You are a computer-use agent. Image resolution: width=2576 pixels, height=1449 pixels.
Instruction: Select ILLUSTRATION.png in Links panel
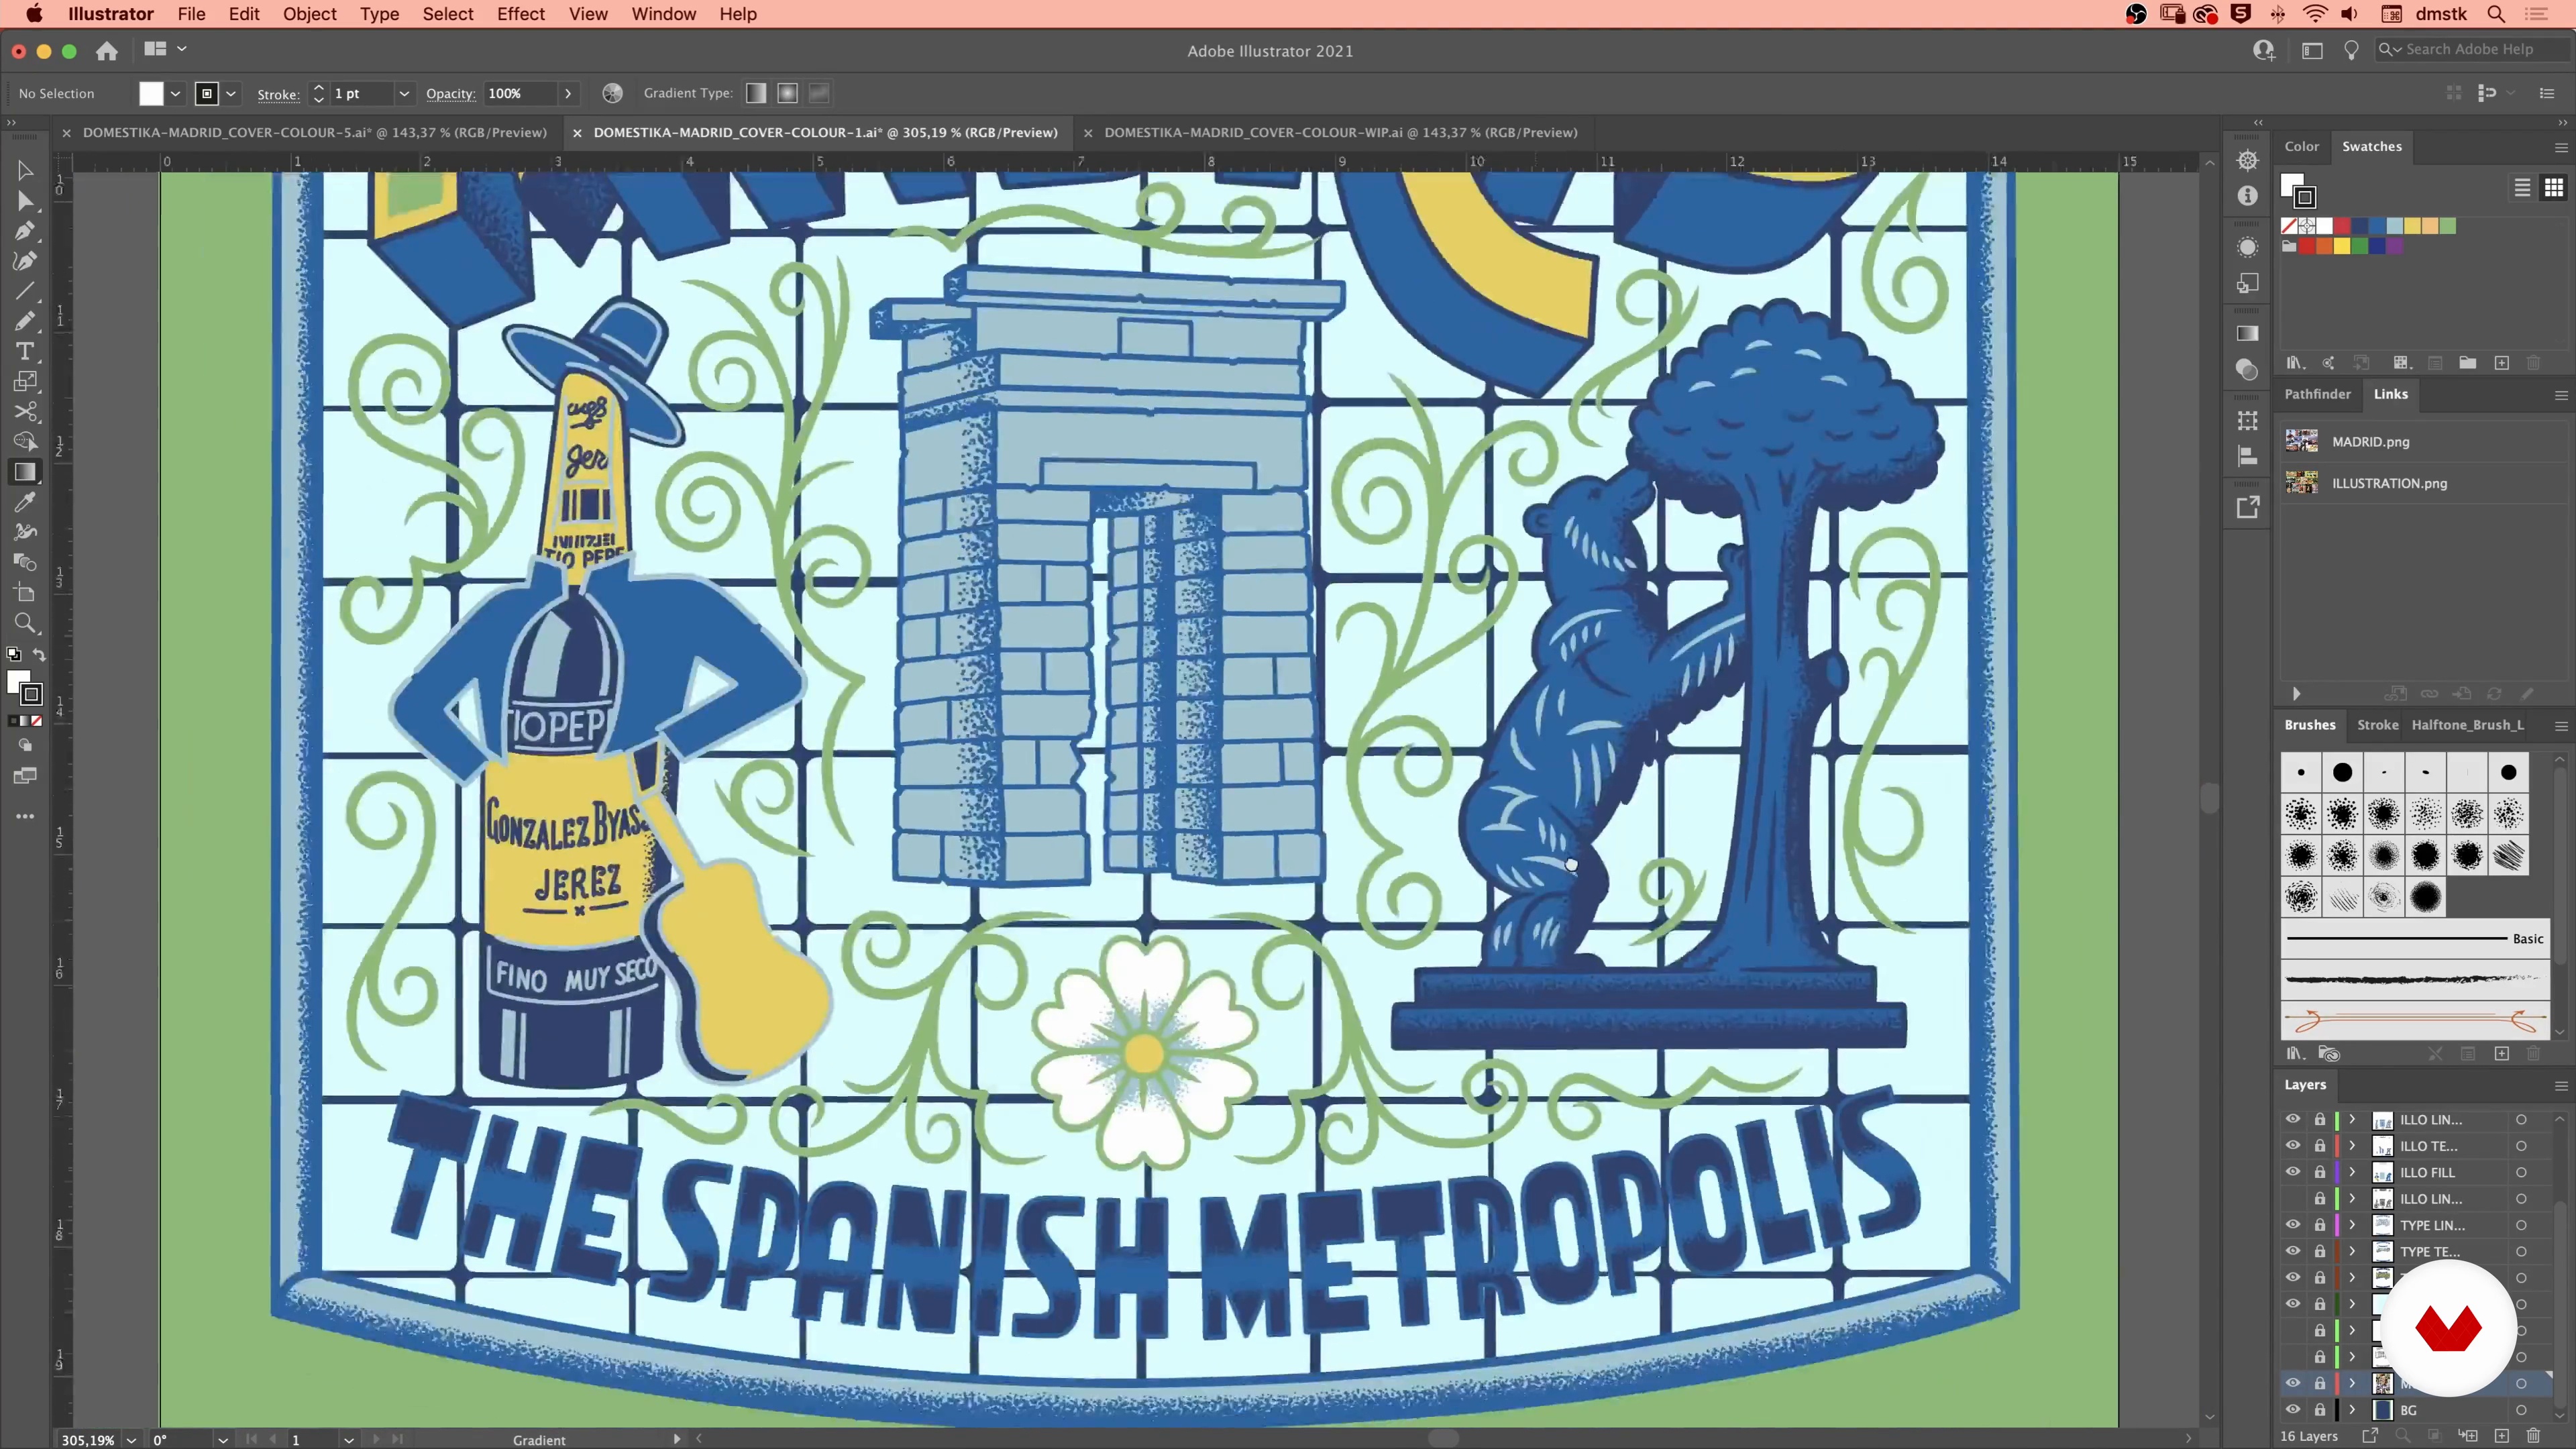2420,483
